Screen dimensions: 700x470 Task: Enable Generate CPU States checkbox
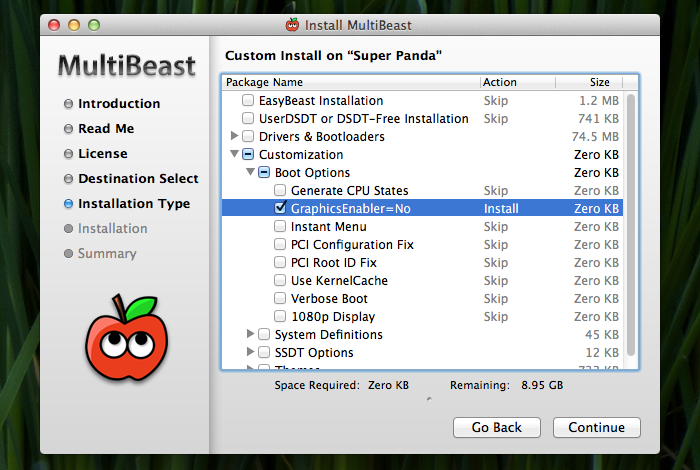pyautogui.click(x=280, y=190)
